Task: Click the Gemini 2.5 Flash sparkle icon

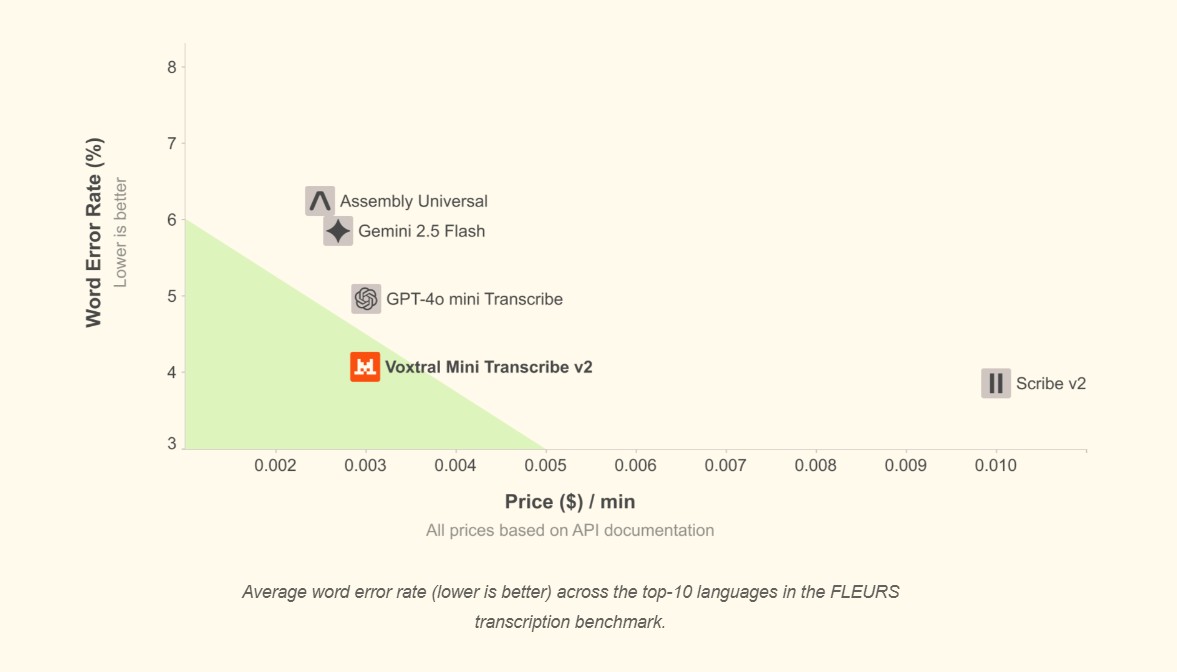Action: [338, 231]
